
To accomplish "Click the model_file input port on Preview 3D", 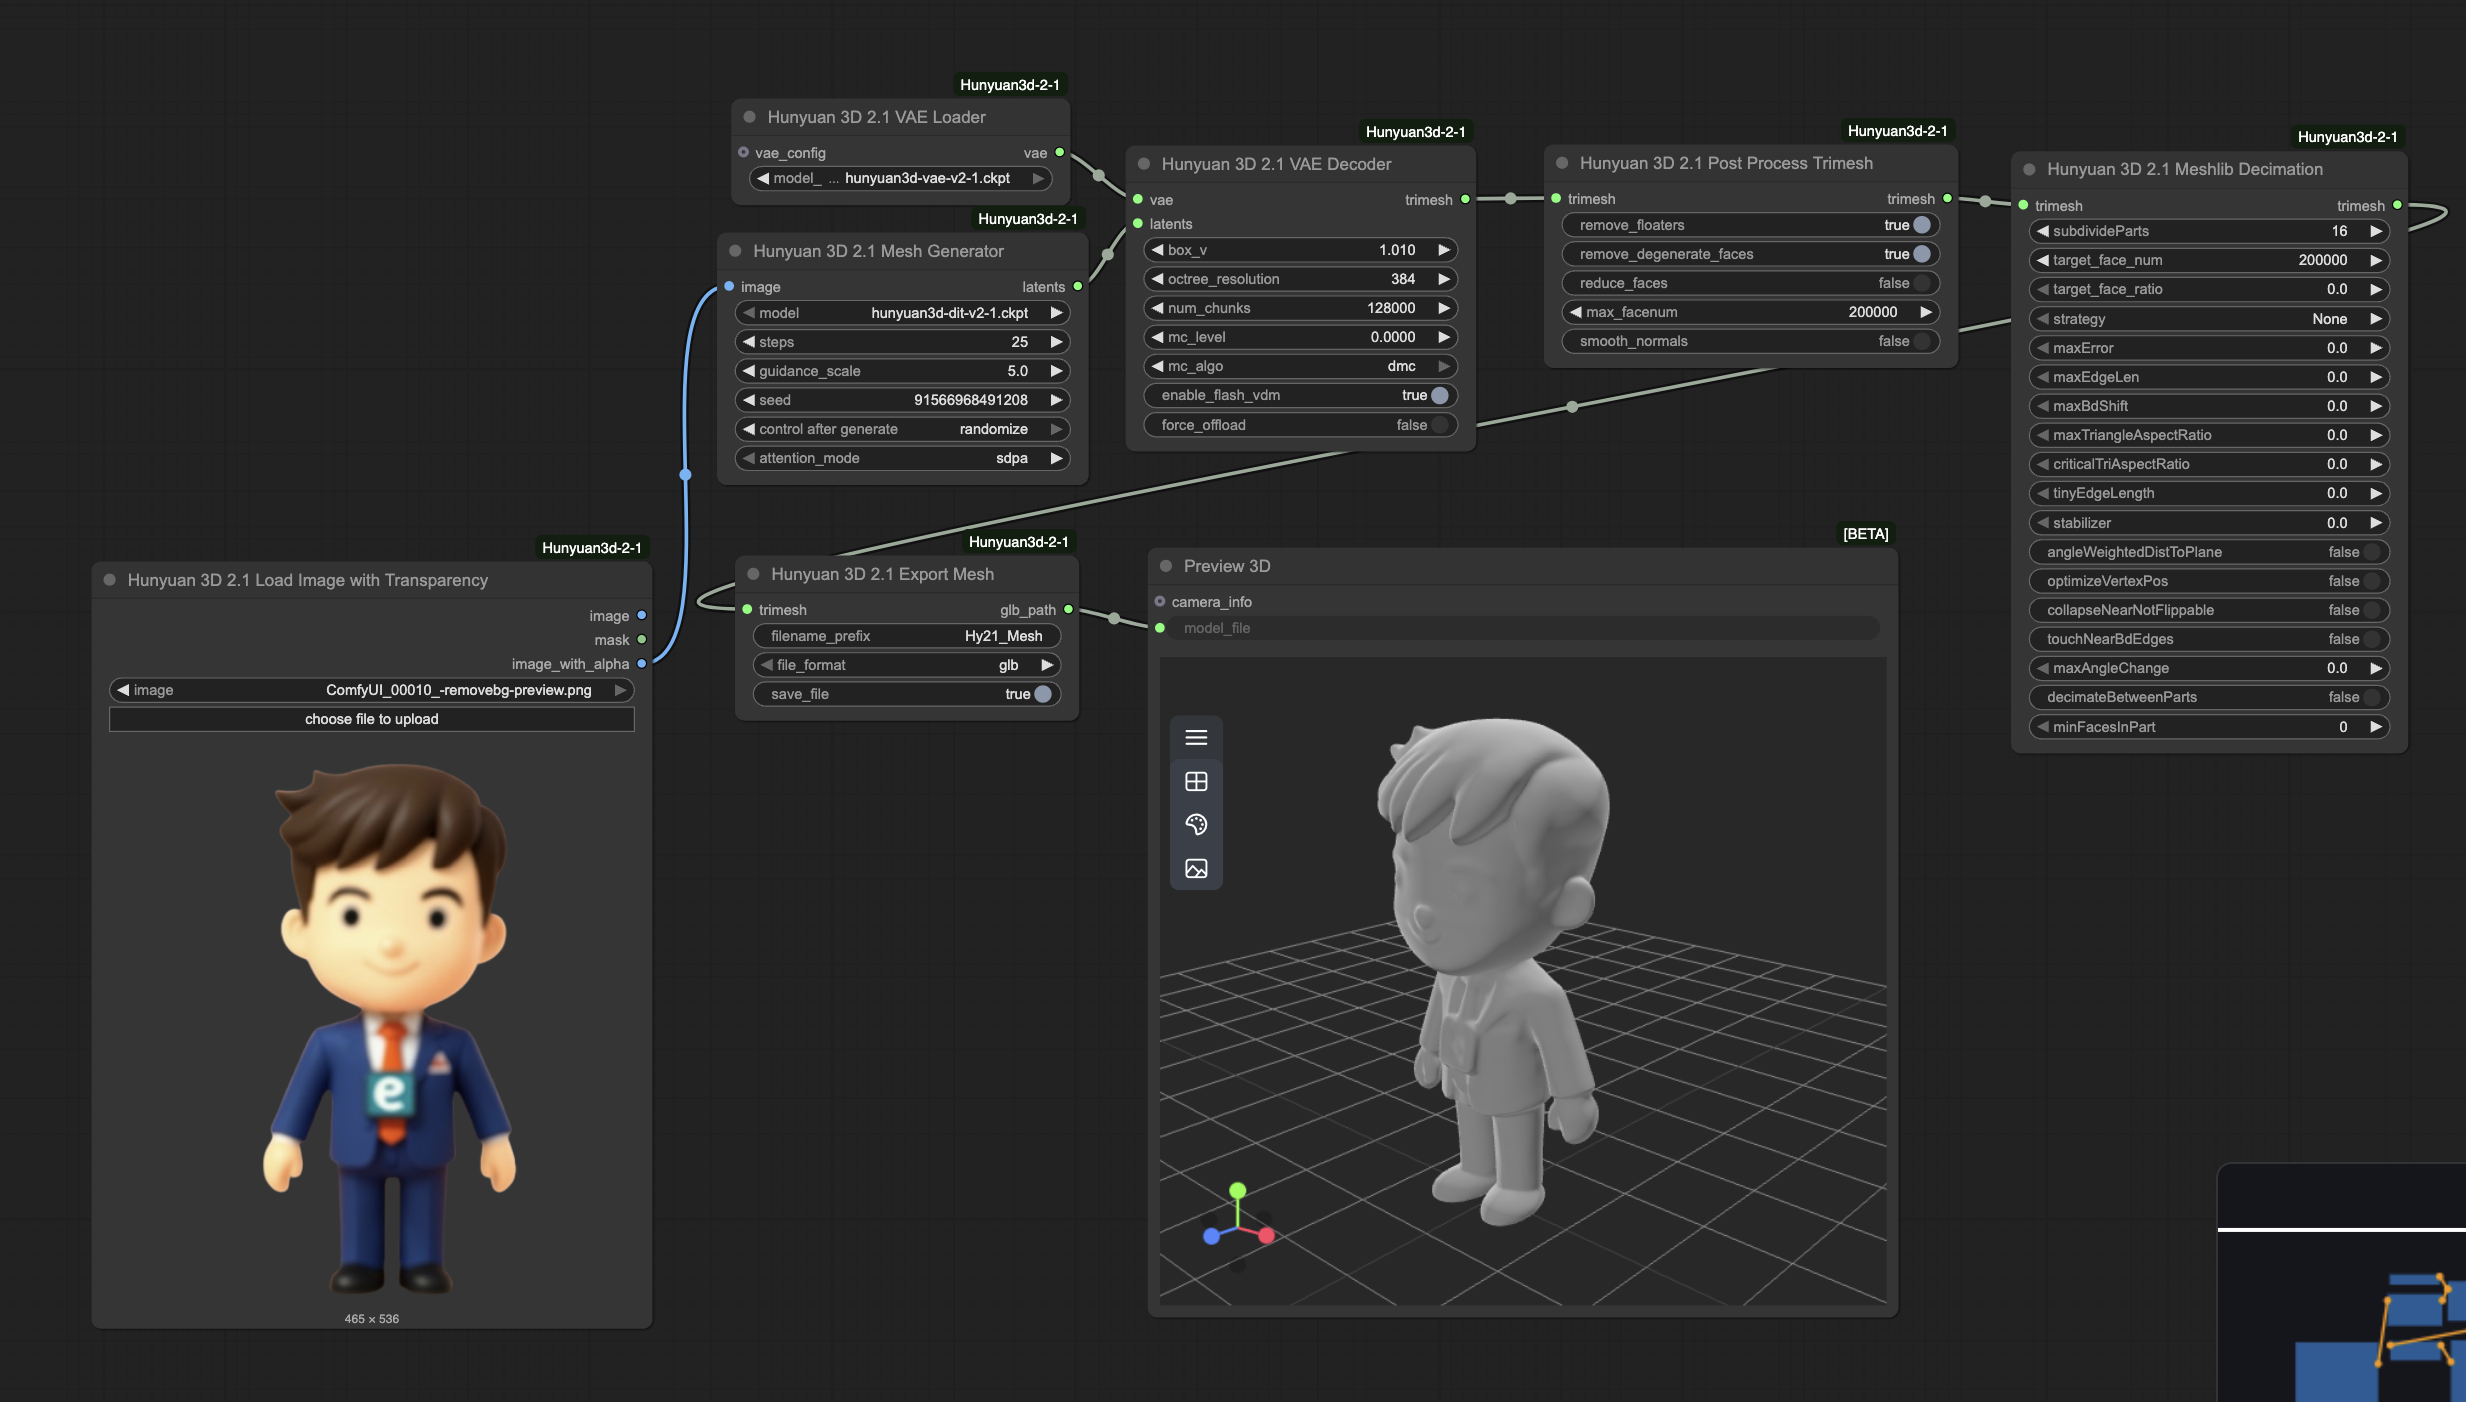I will (1160, 628).
